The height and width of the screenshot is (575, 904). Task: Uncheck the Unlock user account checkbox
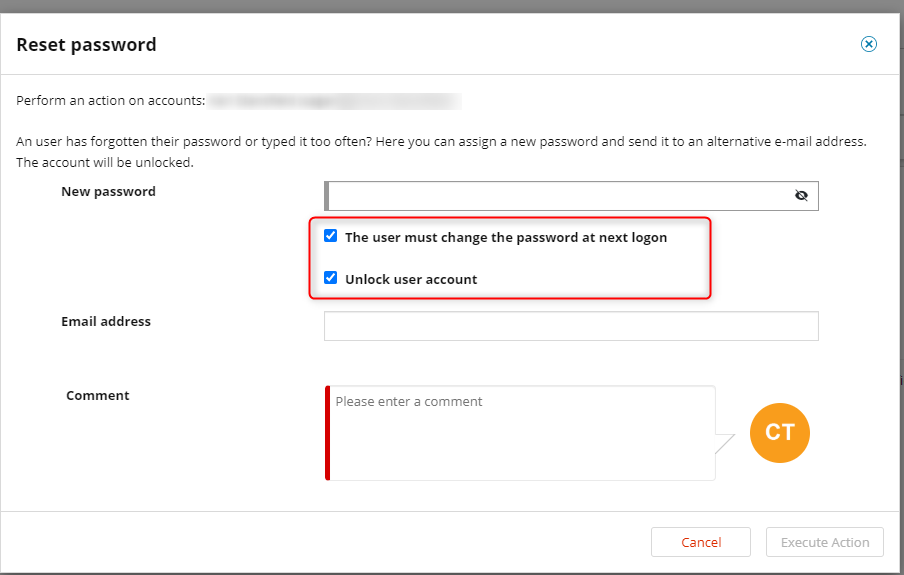tap(330, 278)
